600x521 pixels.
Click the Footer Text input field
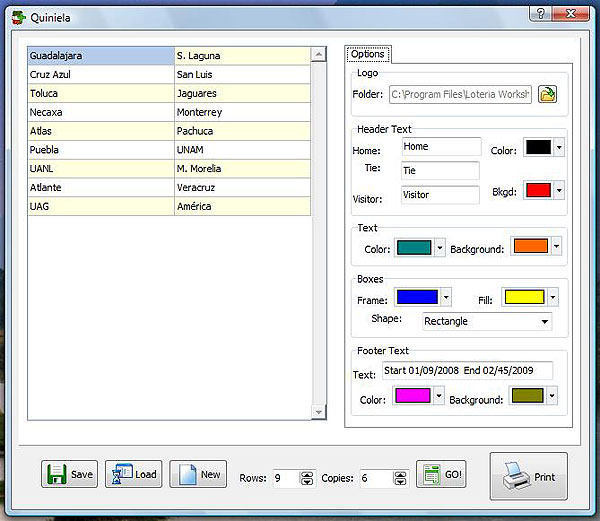[467, 372]
